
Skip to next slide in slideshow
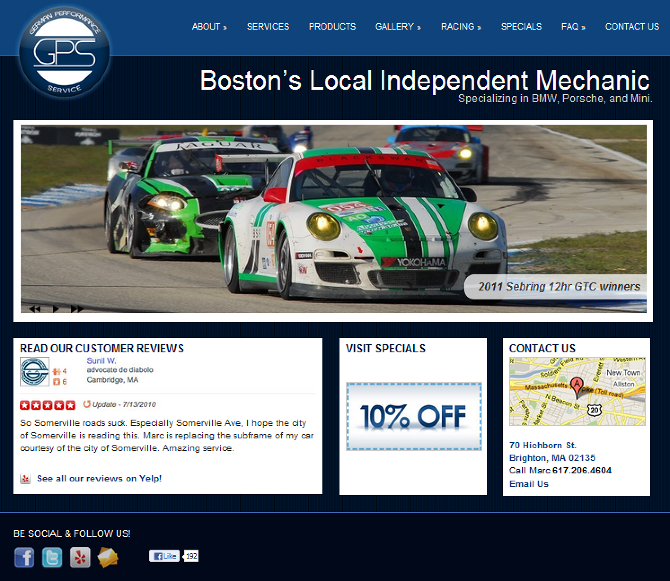point(77,309)
